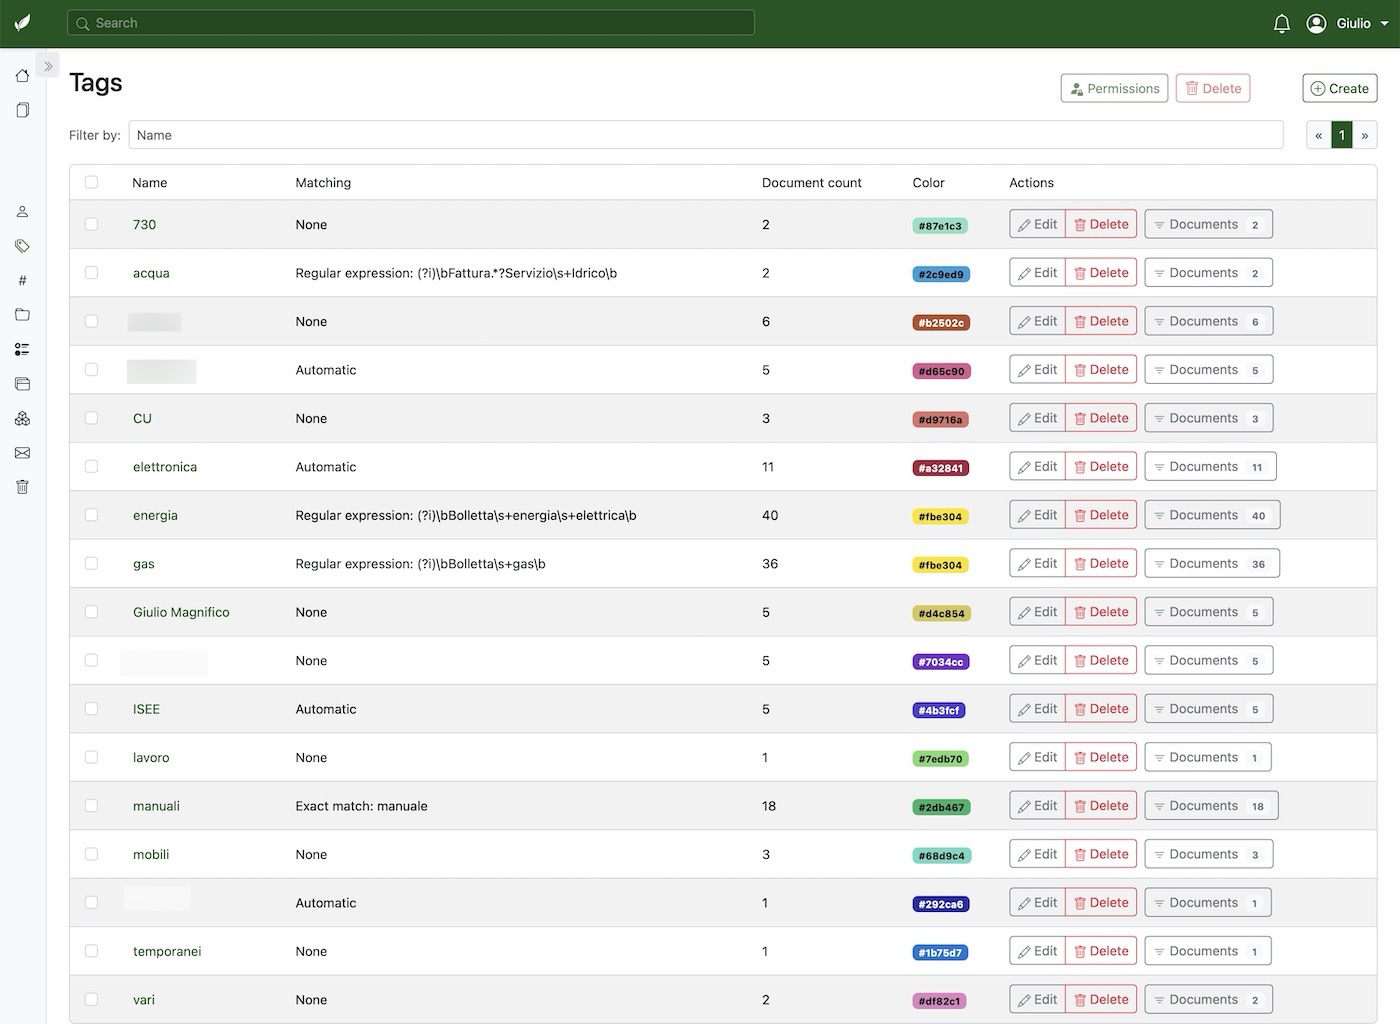Click the notifications bell icon
This screenshot has height=1024, width=1400.
click(1282, 23)
